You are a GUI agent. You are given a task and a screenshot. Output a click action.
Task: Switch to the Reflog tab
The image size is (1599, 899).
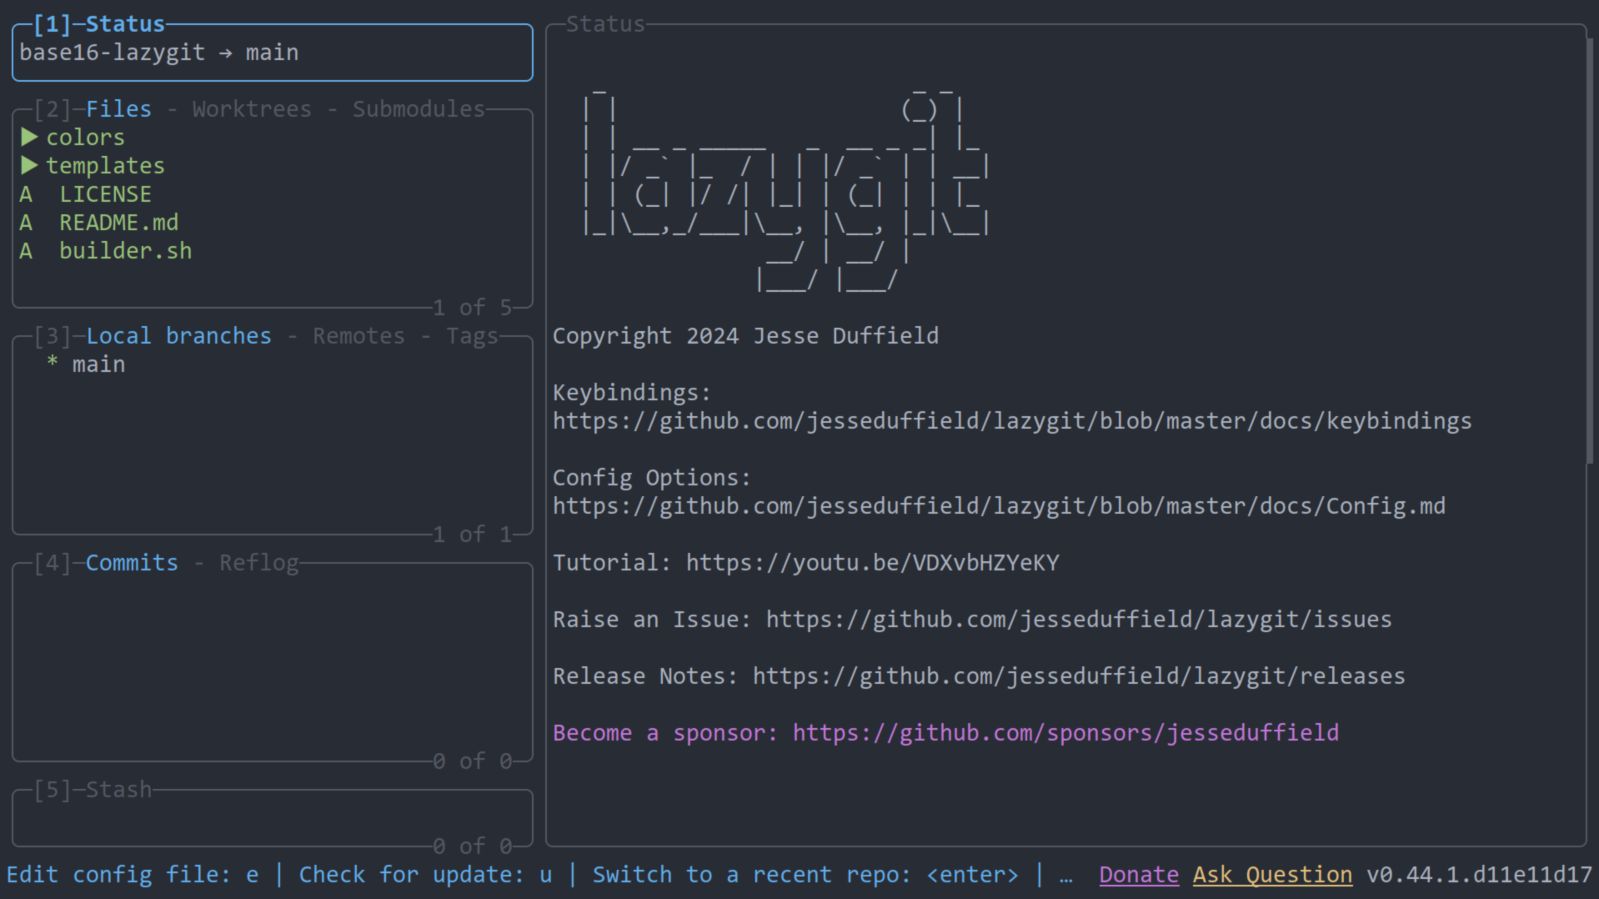click(259, 563)
